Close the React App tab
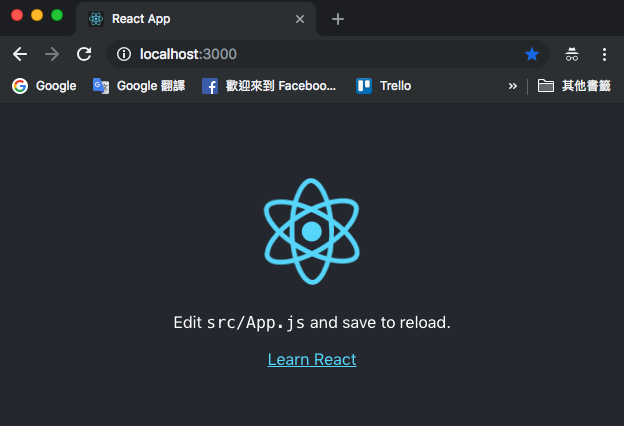Image resolution: width=624 pixels, height=426 pixels. click(300, 19)
